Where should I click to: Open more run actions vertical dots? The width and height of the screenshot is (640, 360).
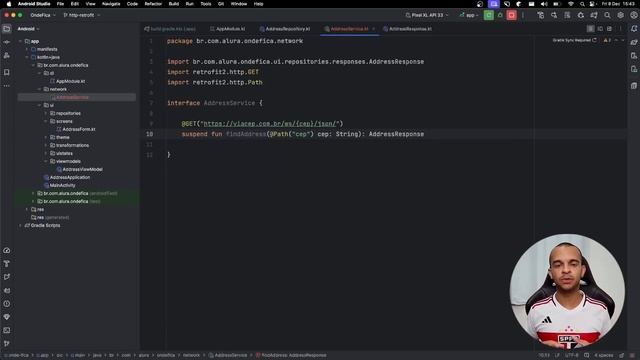(523, 15)
